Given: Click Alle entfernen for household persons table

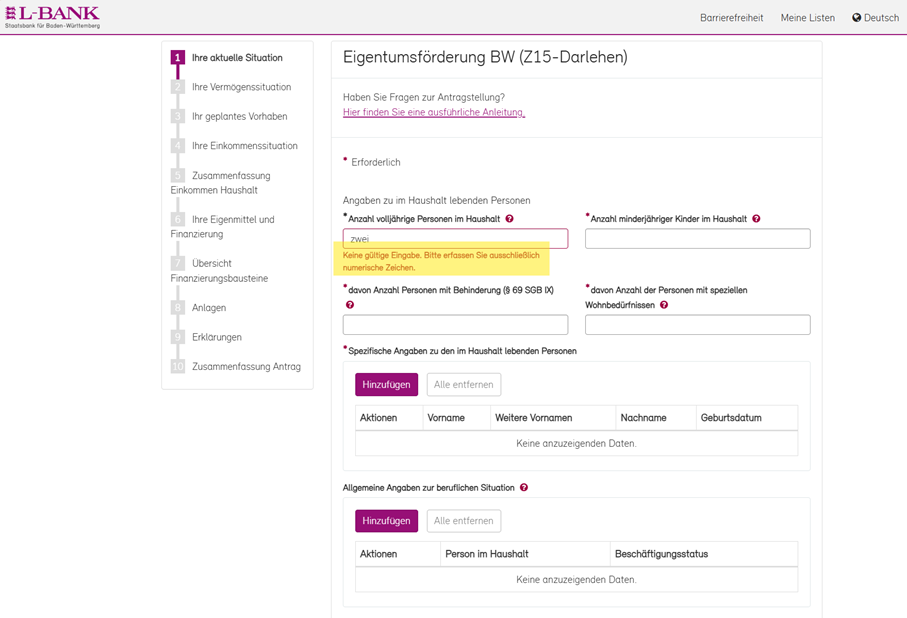Looking at the screenshot, I should [x=463, y=385].
